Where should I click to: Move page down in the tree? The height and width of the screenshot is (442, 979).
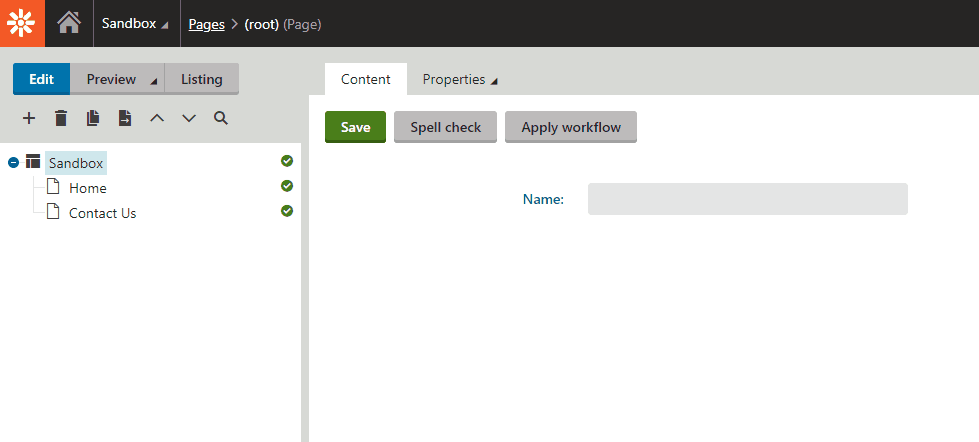[x=189, y=118]
